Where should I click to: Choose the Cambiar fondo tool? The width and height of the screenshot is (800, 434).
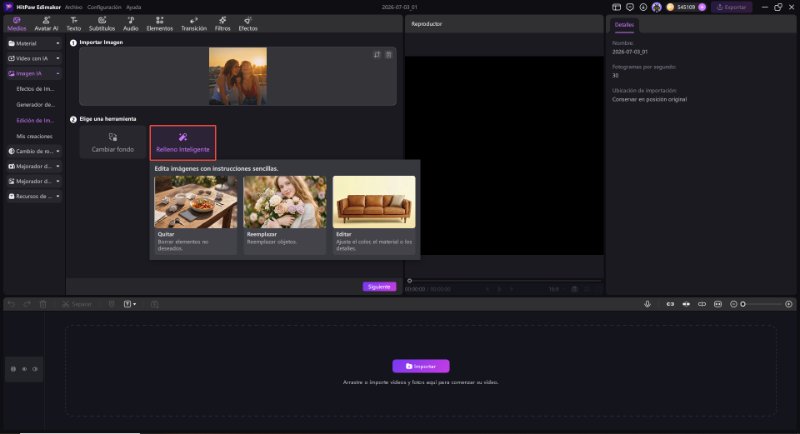(x=113, y=143)
